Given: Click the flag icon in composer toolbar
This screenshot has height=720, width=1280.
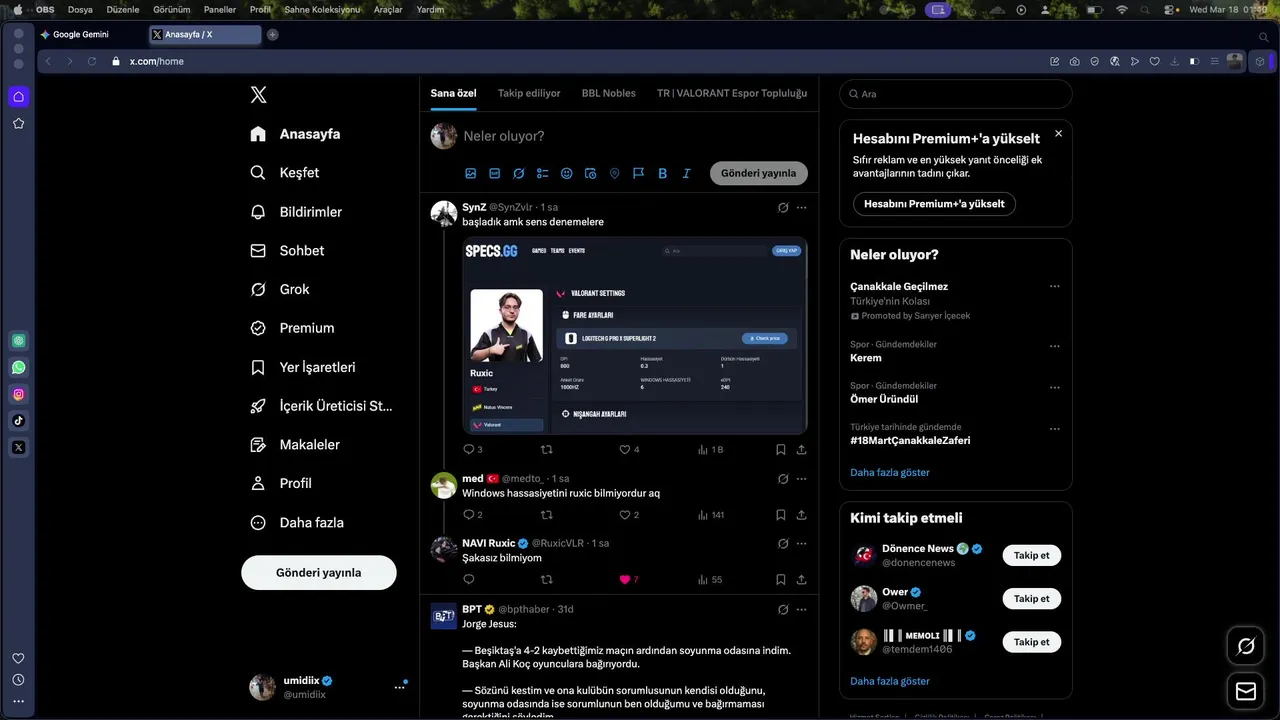Looking at the screenshot, I should [x=639, y=173].
